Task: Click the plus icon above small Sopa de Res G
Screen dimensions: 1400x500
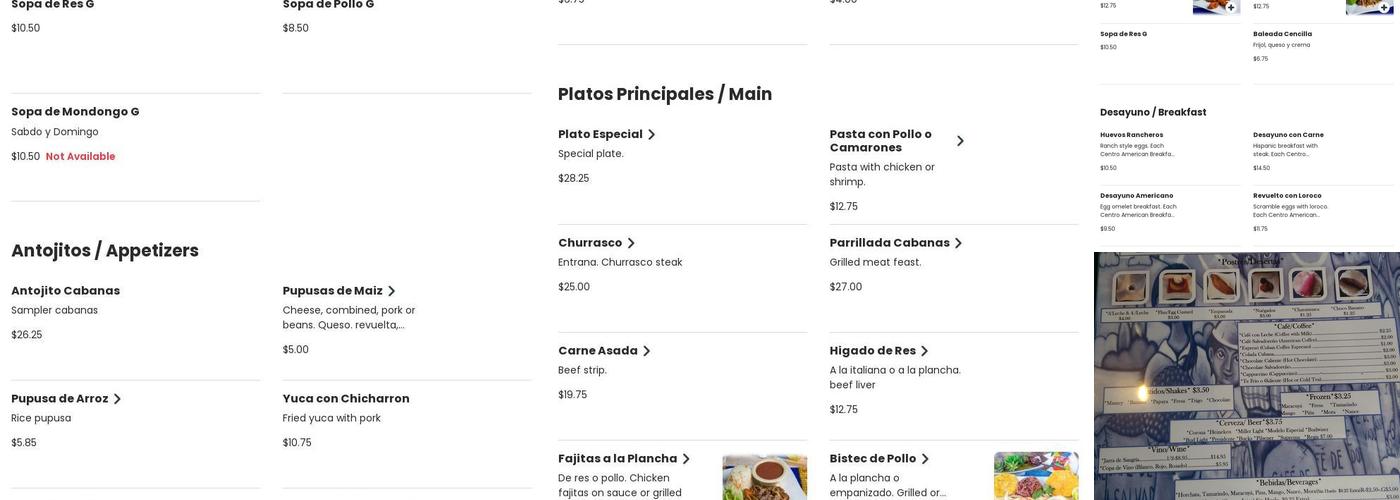Action: click(1231, 7)
